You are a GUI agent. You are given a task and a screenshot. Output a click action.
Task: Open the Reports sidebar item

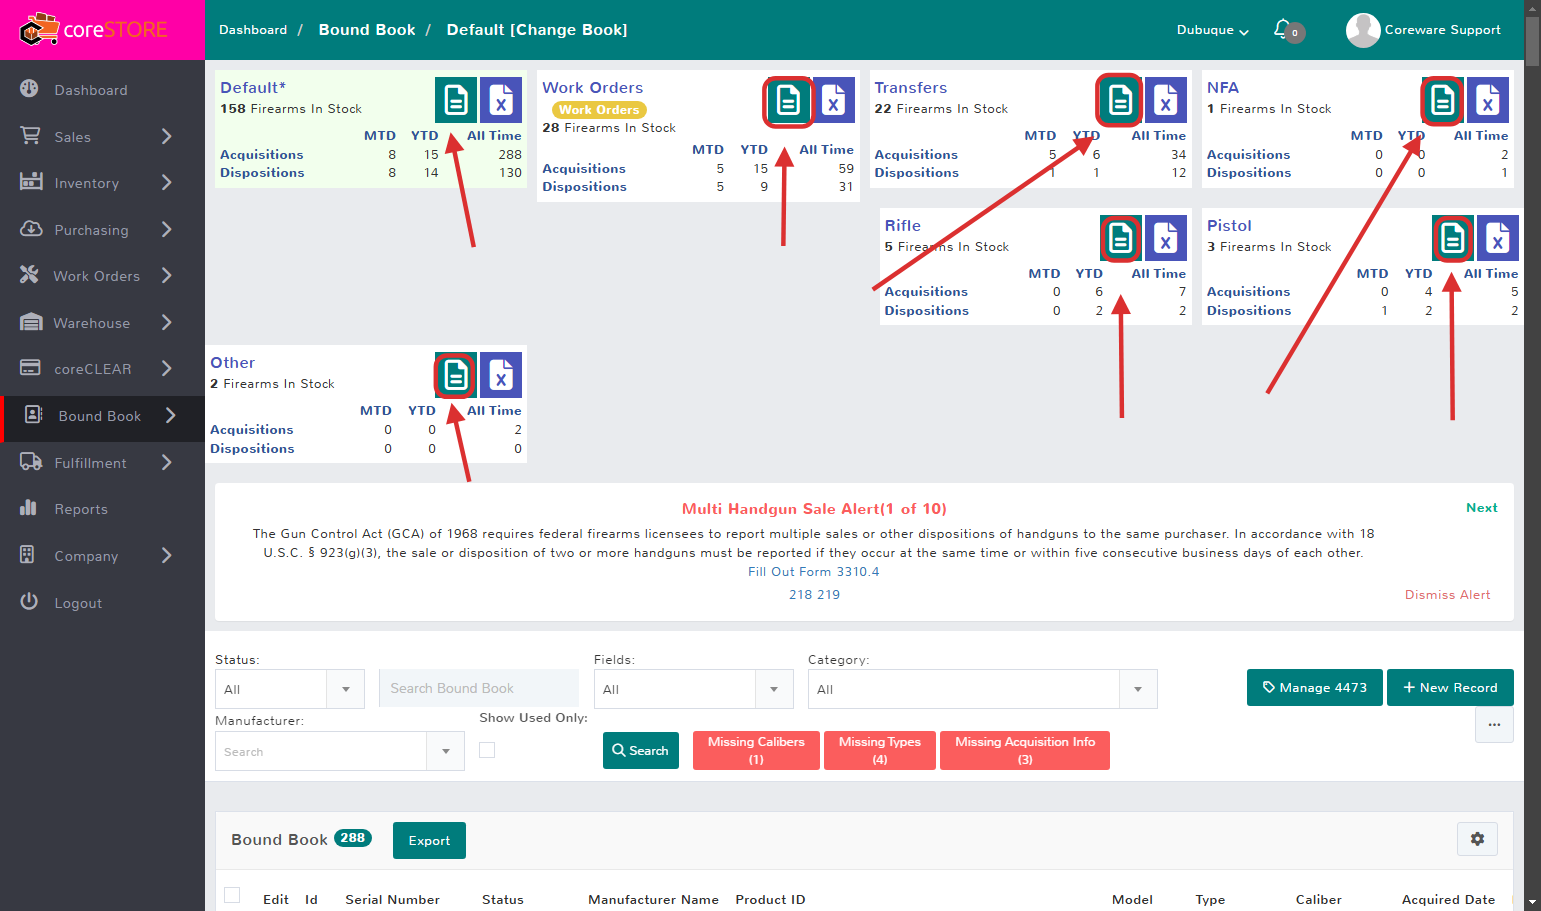[102, 509]
